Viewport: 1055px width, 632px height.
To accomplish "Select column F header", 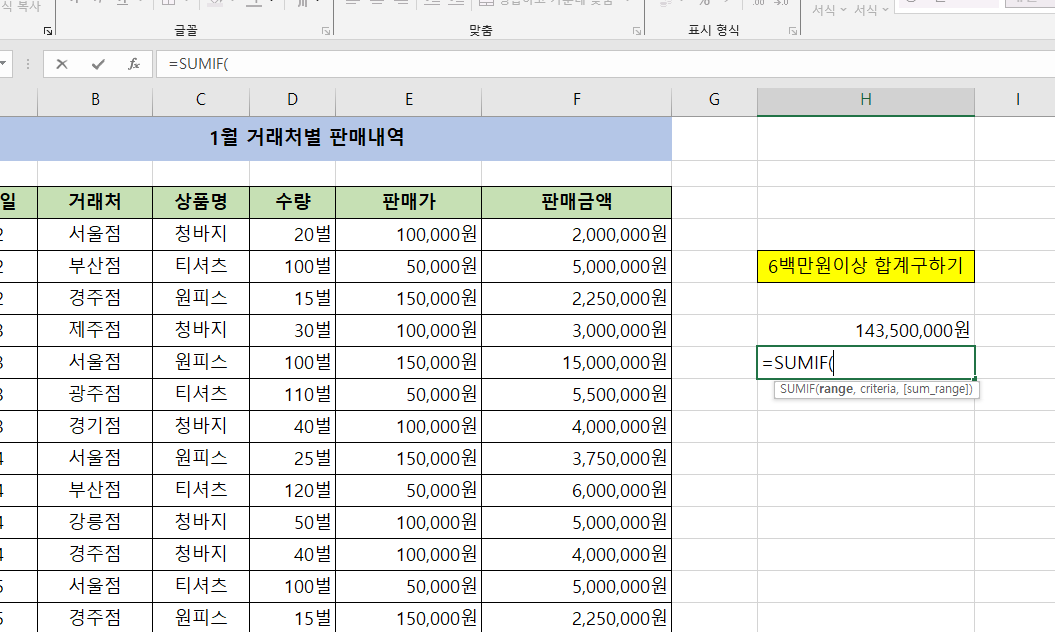I will click(577, 100).
